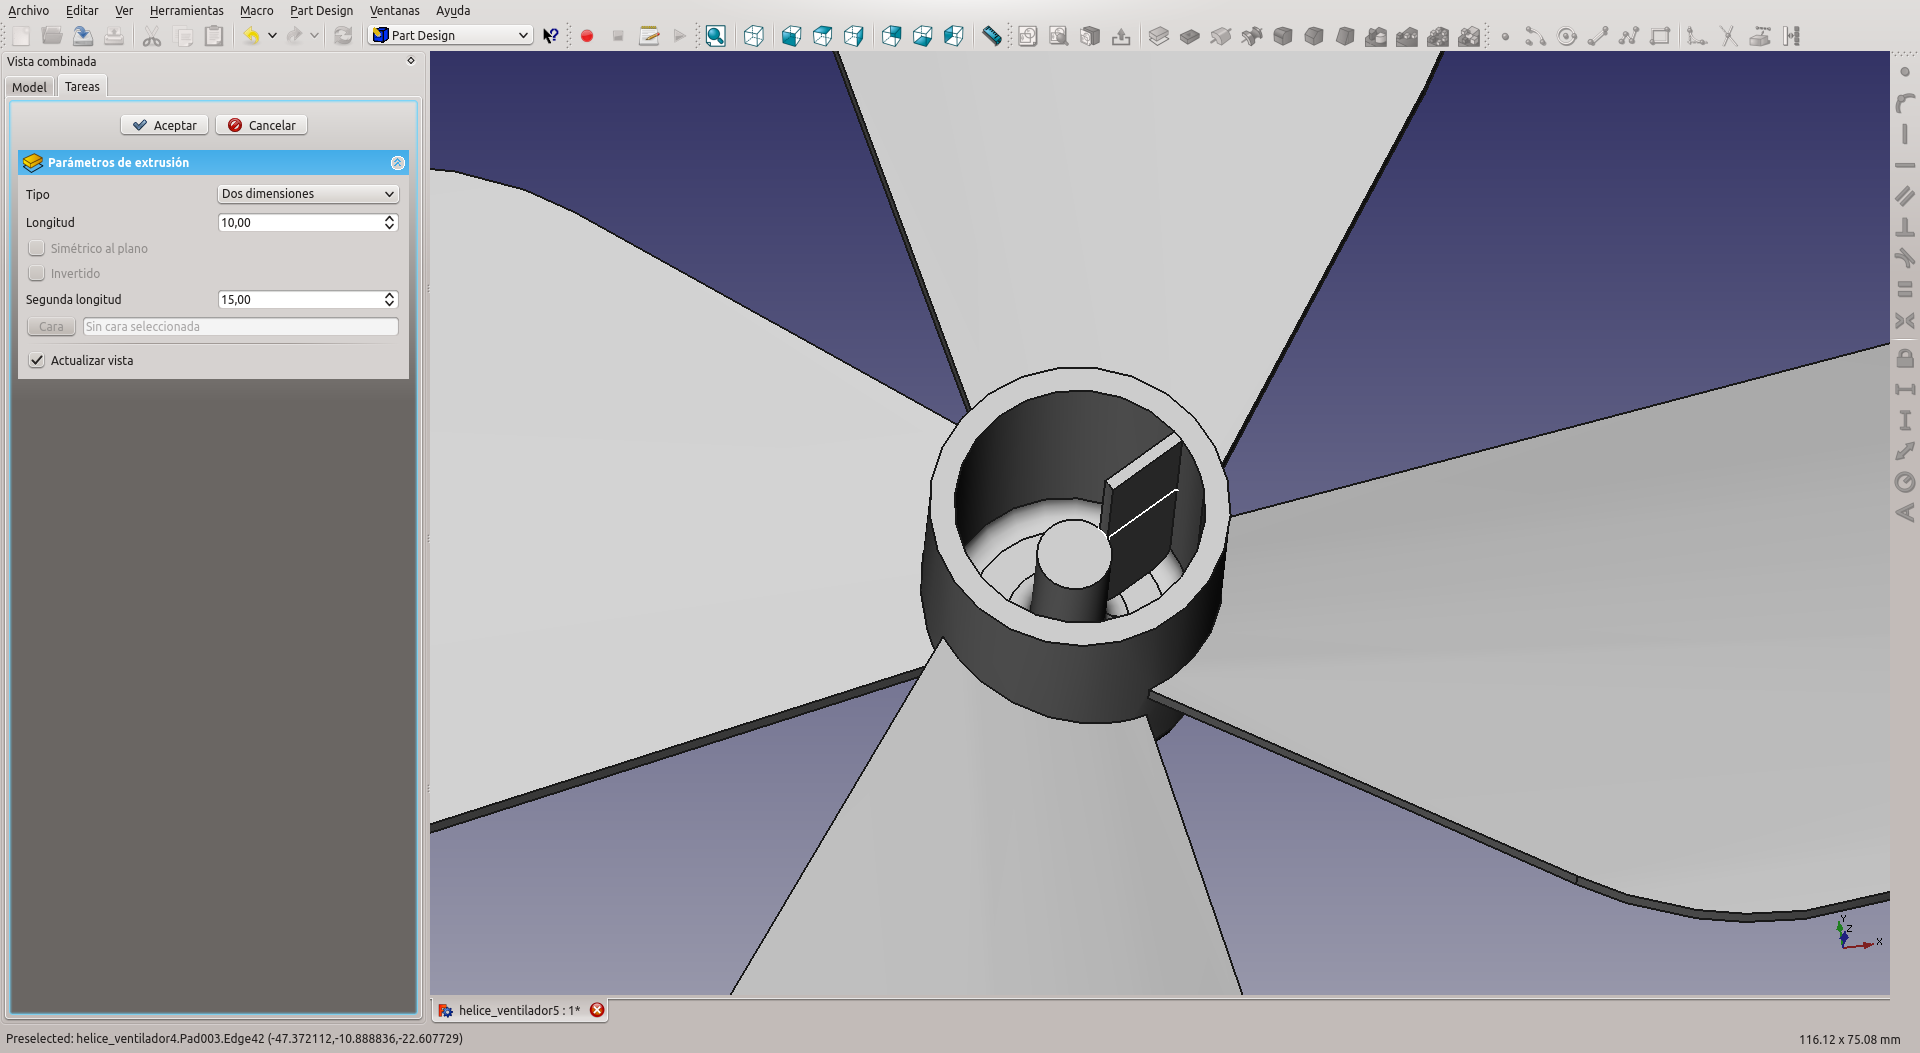Click the Polar pattern icon
1920x1053 pixels.
[x=1438, y=36]
